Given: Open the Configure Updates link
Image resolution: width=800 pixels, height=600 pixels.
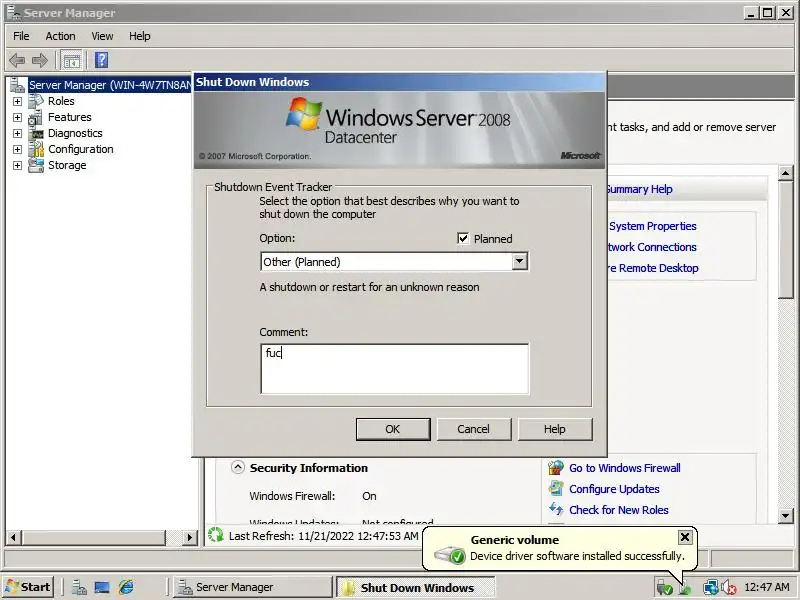Looking at the screenshot, I should [x=614, y=489].
